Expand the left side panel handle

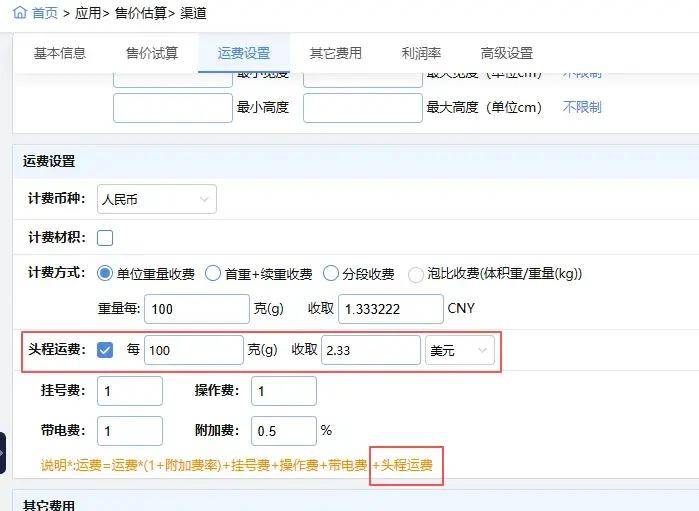(3, 454)
